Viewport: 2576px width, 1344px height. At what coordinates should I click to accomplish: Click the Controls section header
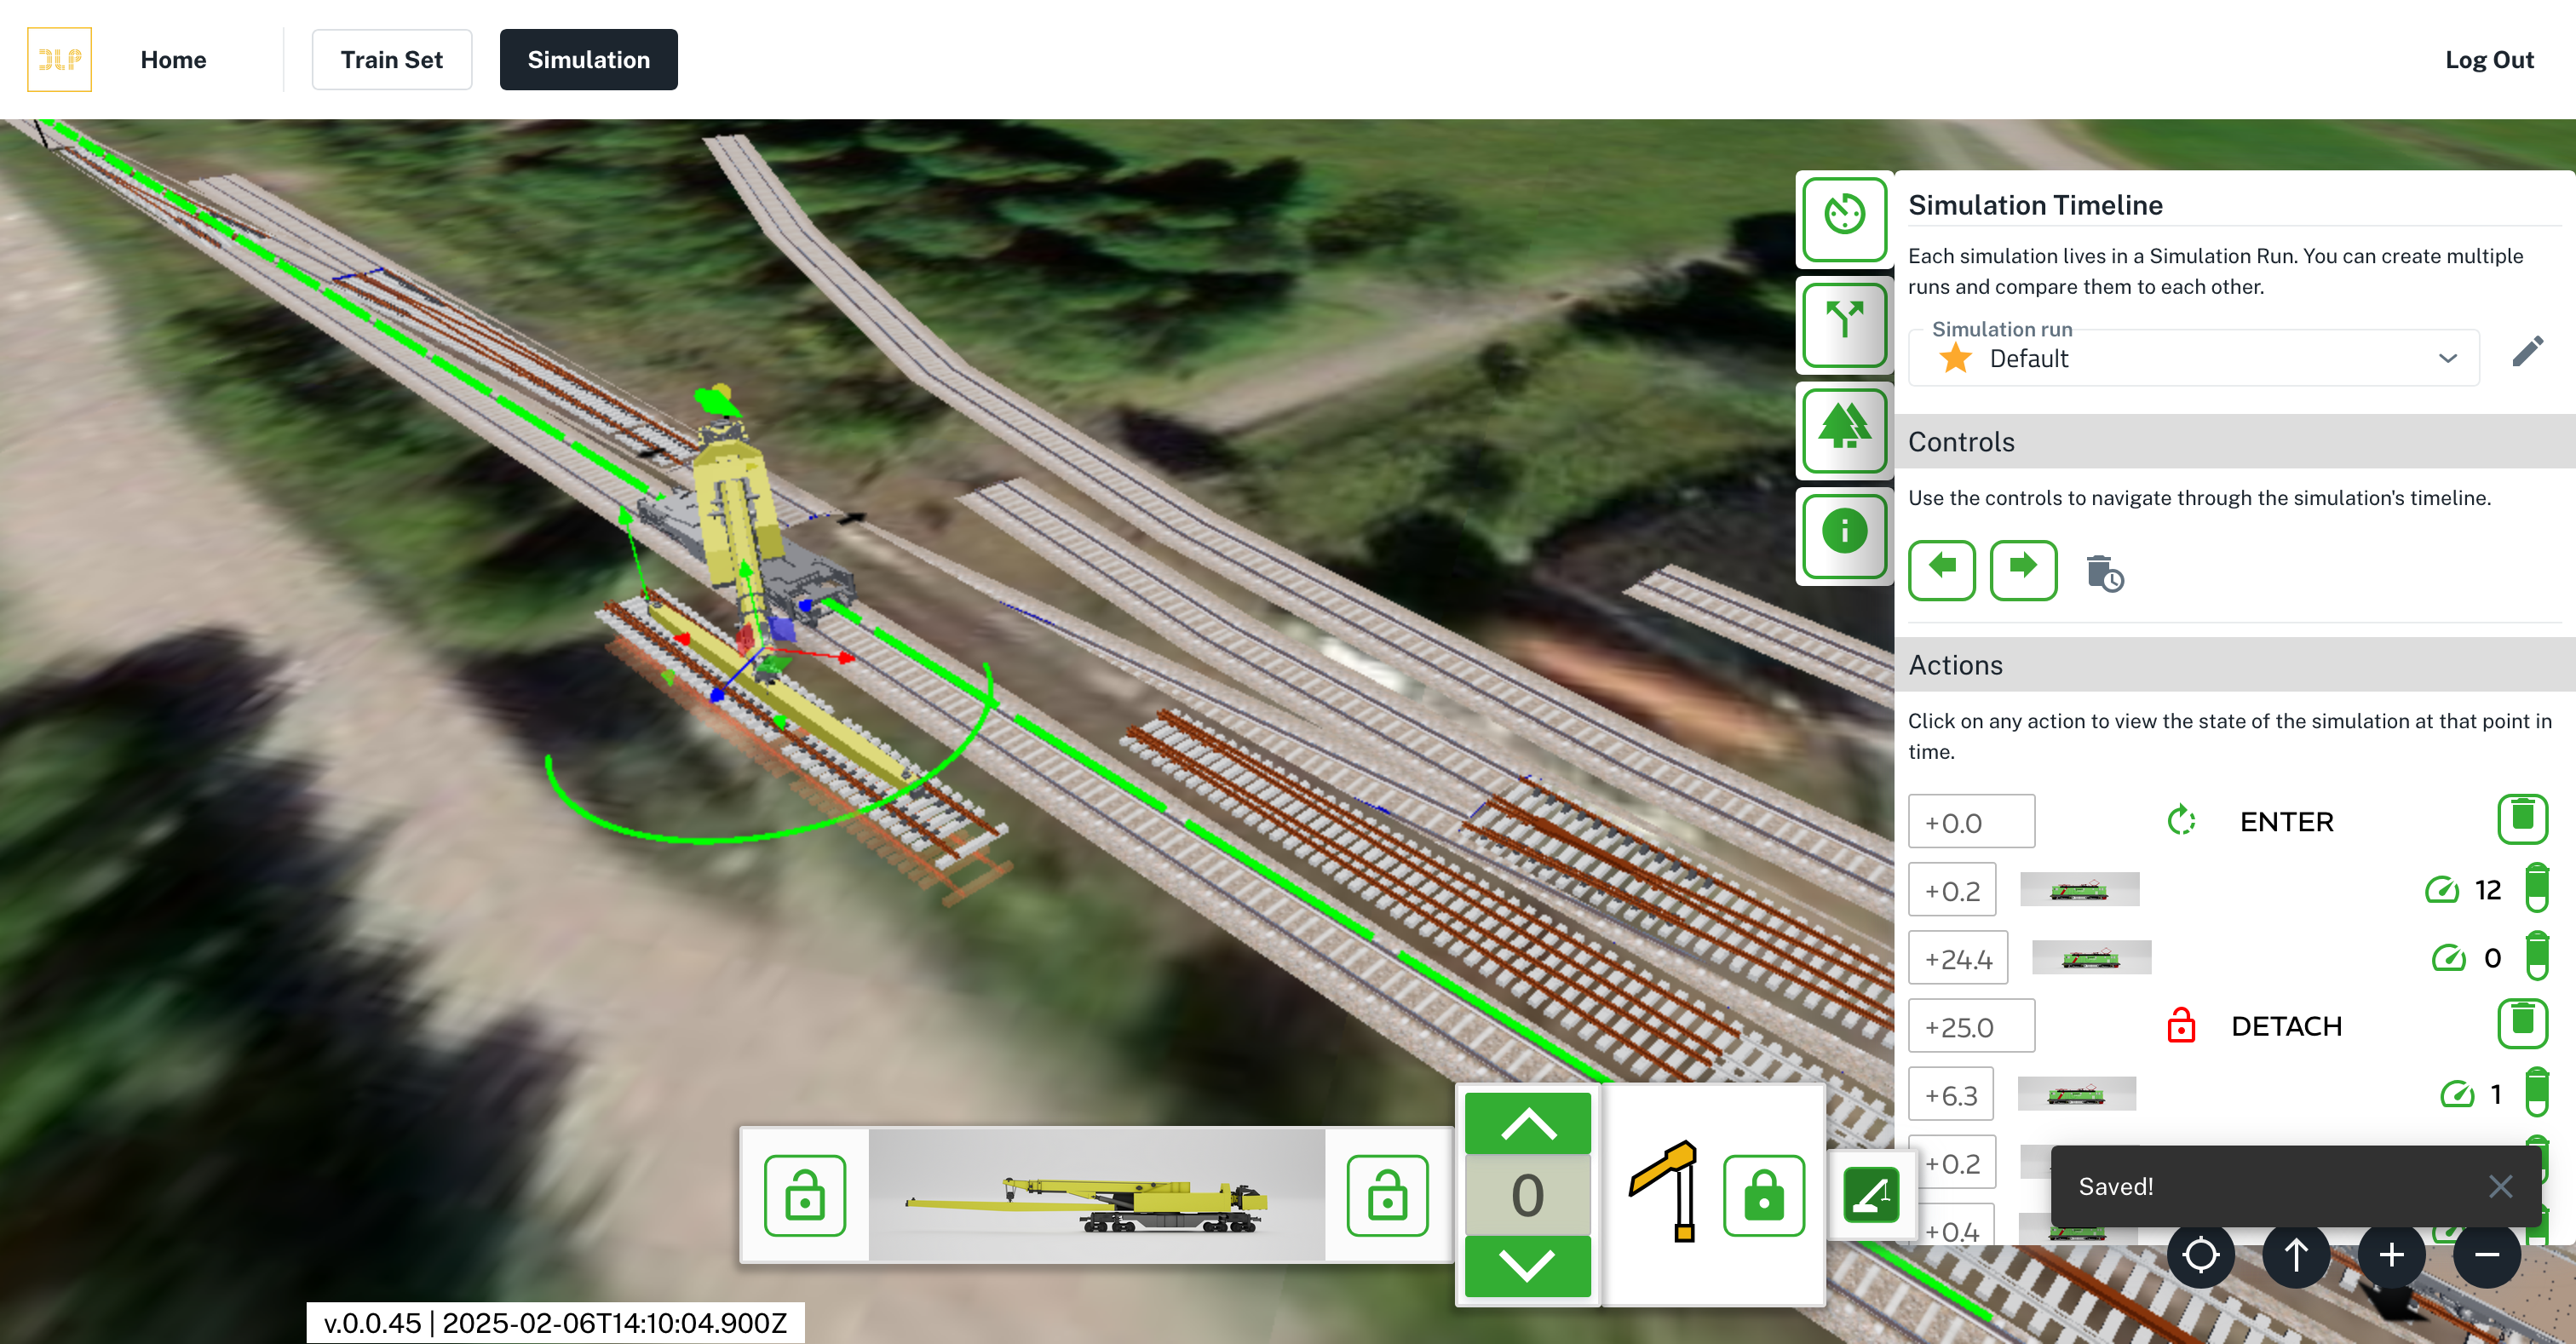[2234, 441]
